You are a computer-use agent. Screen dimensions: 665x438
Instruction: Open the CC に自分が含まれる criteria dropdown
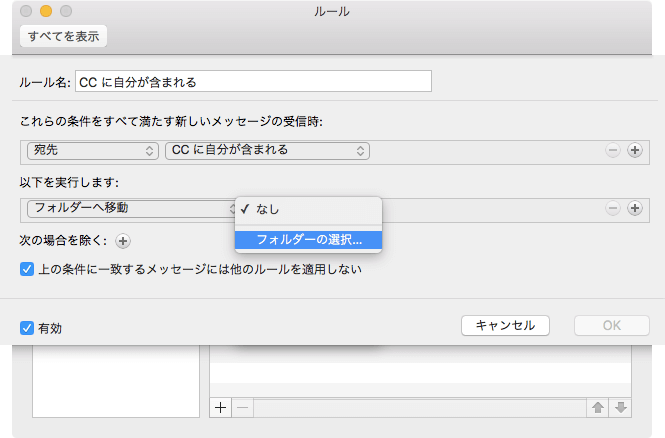pos(267,151)
